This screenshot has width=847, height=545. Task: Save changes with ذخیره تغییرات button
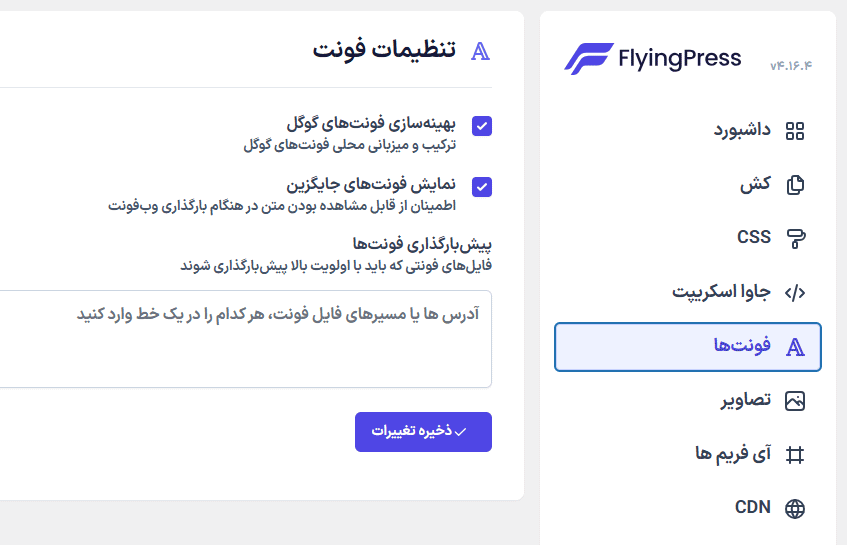click(424, 432)
